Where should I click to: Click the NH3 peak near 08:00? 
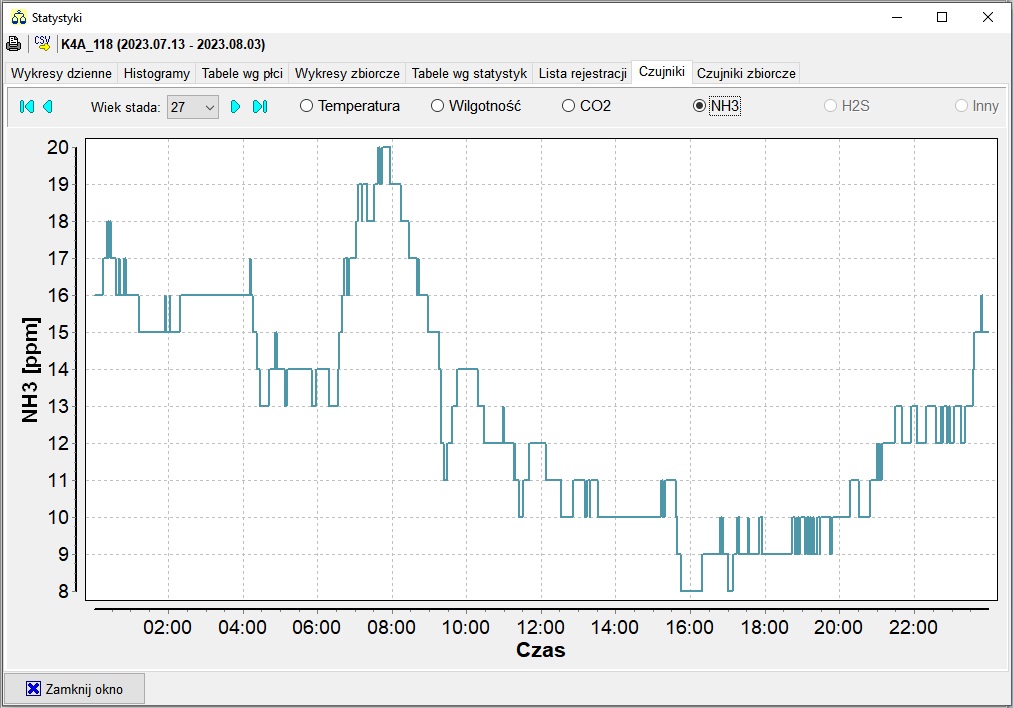point(385,148)
